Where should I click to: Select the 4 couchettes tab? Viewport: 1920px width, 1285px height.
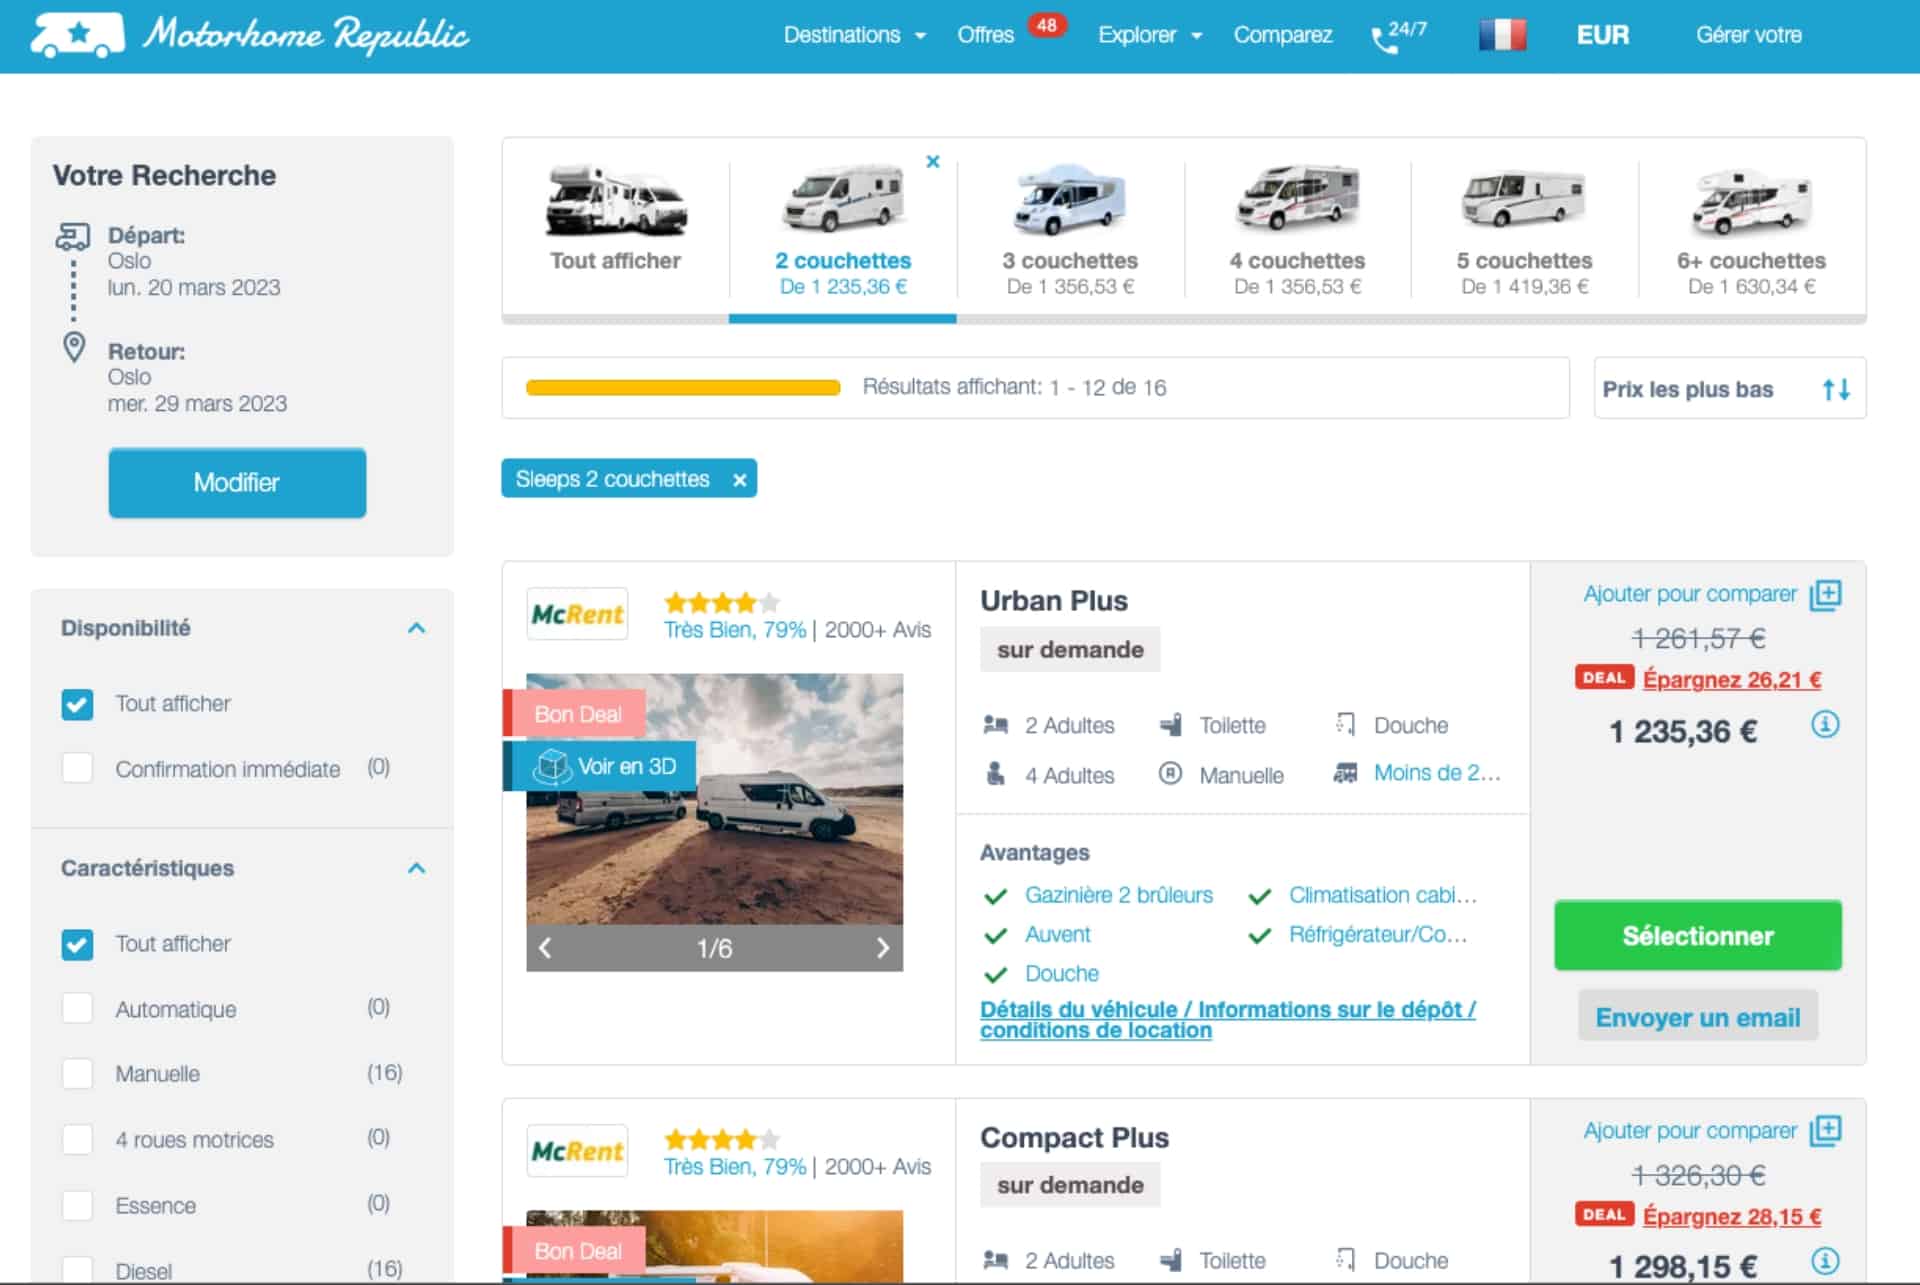[1297, 230]
